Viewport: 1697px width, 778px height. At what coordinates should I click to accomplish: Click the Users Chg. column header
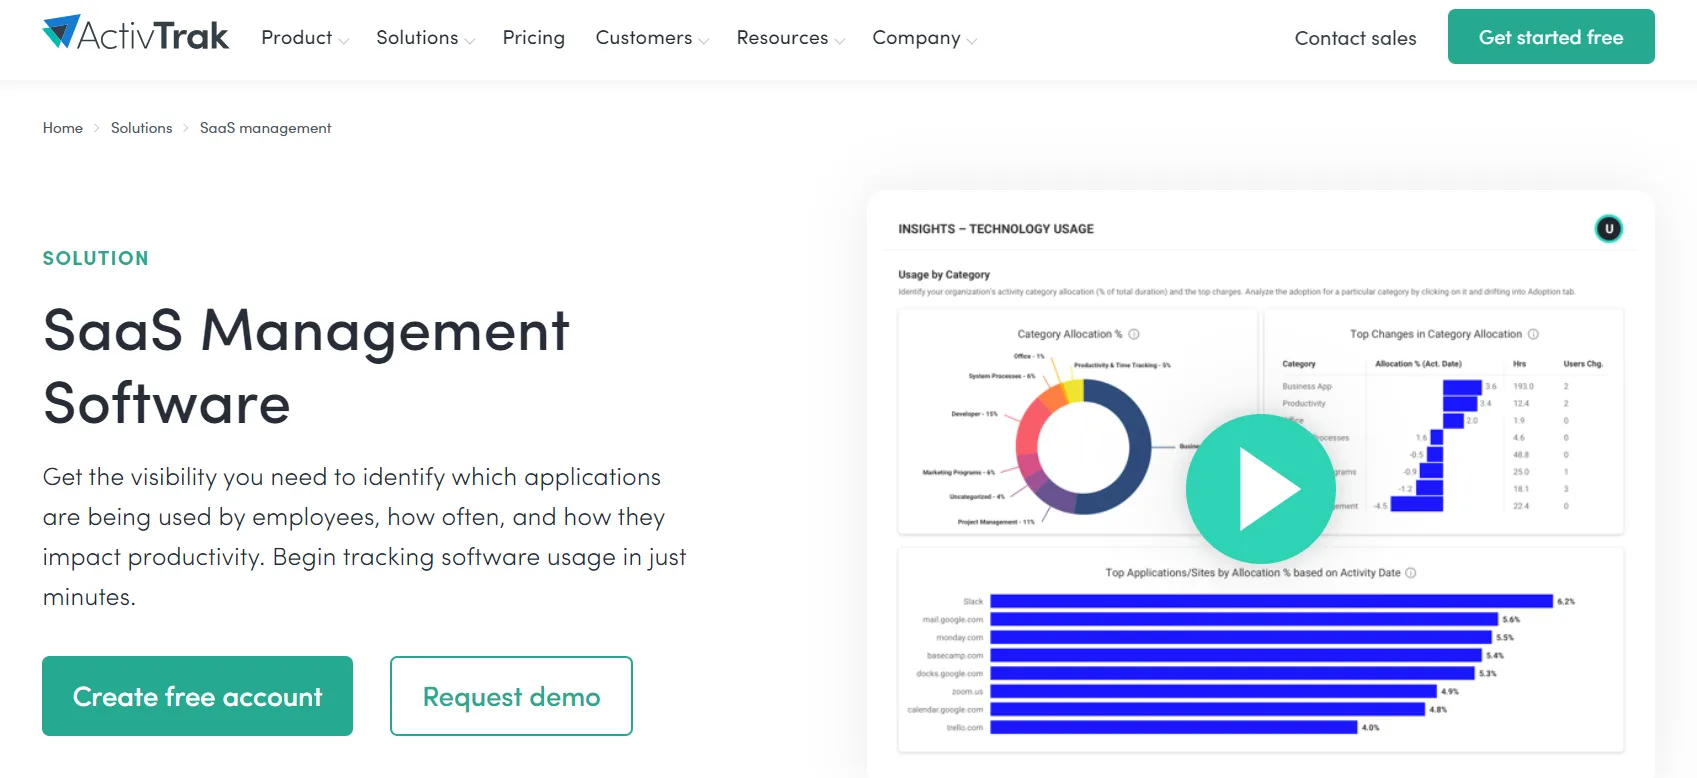(1583, 364)
